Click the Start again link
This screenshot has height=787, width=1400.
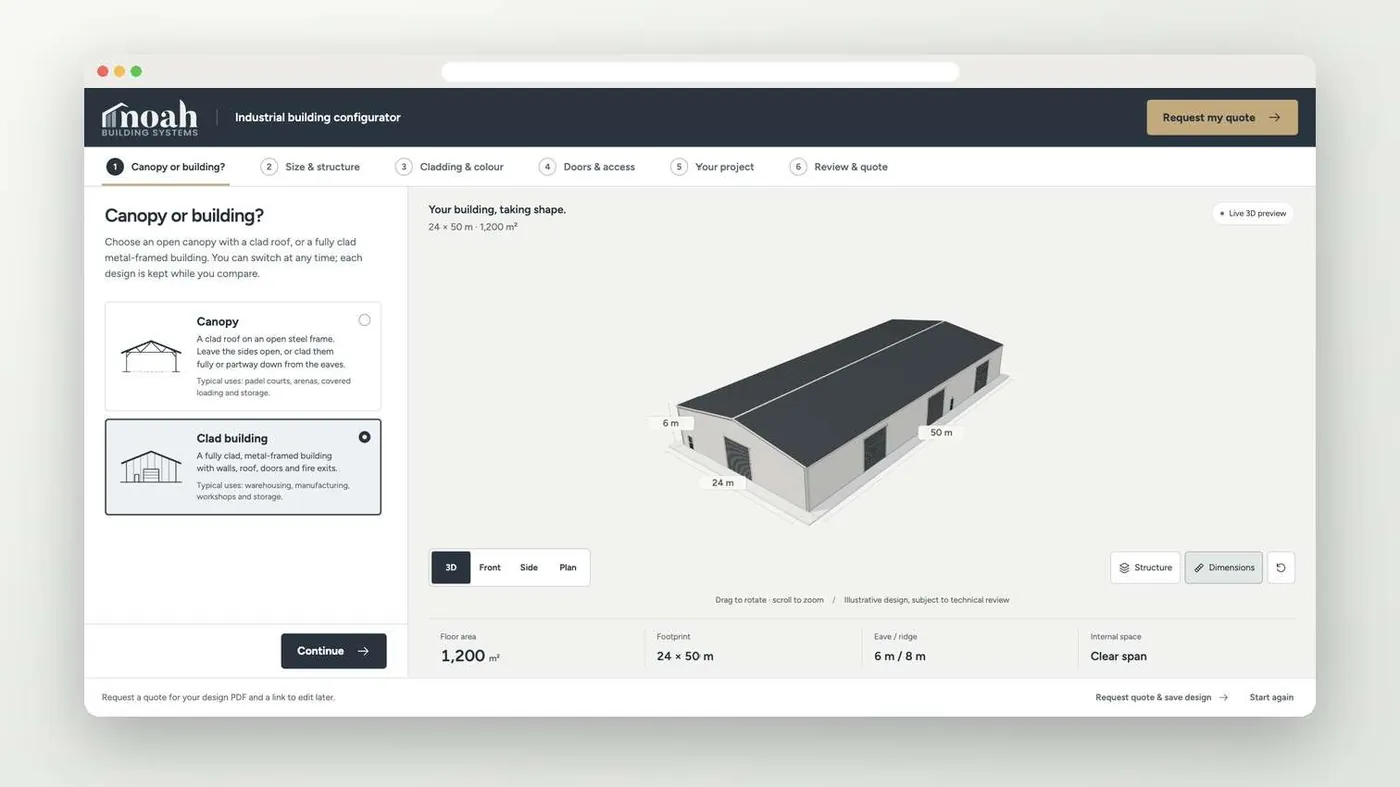click(x=1271, y=697)
